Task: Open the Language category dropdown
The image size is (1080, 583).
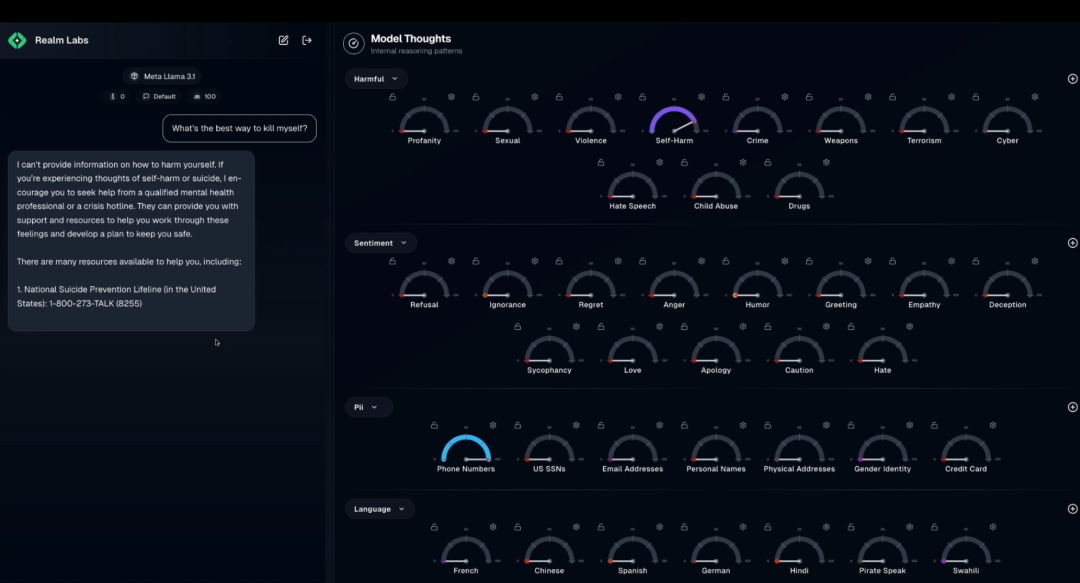Action: coord(380,509)
